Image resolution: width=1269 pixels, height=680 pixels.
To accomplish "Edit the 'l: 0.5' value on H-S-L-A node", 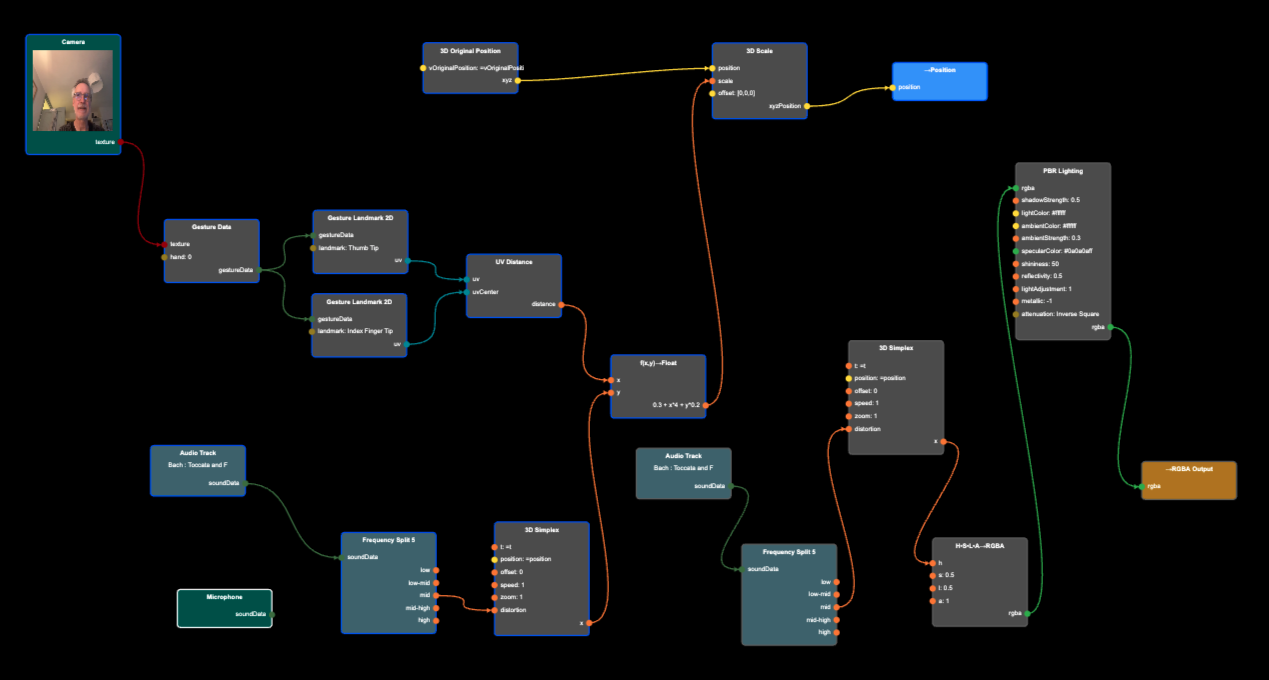I will coord(944,588).
